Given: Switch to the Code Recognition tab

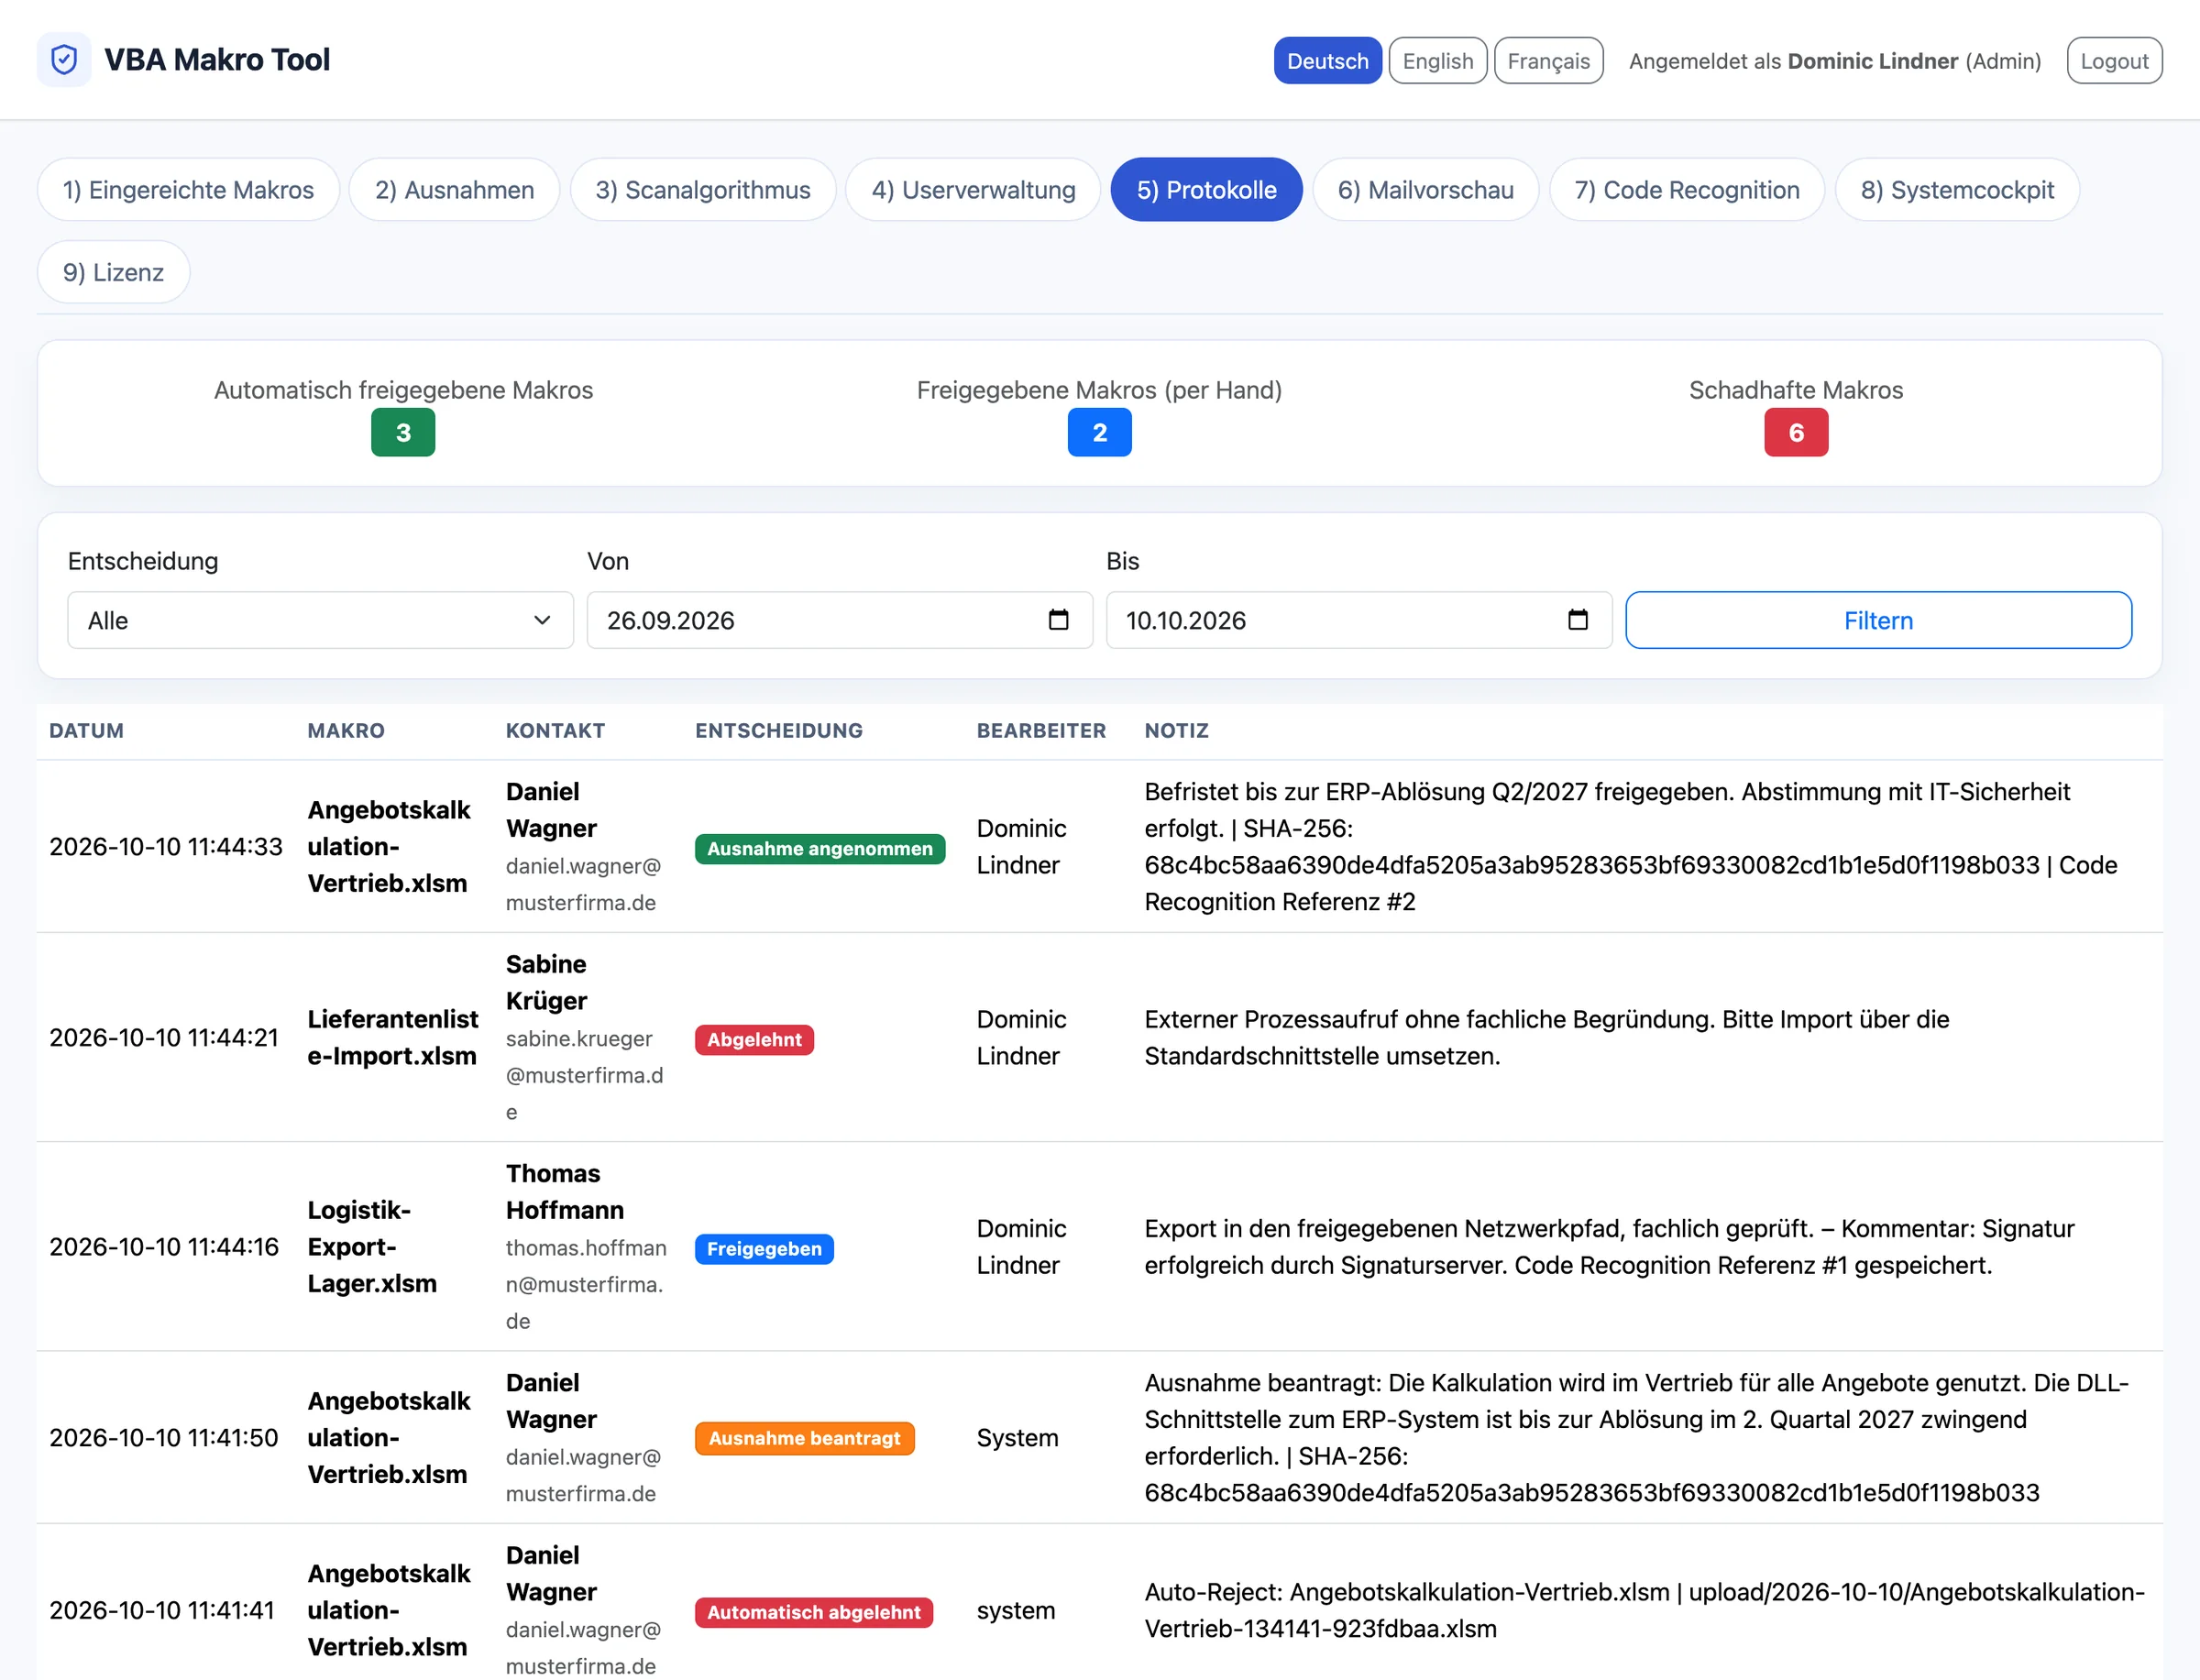Looking at the screenshot, I should click(x=1686, y=190).
